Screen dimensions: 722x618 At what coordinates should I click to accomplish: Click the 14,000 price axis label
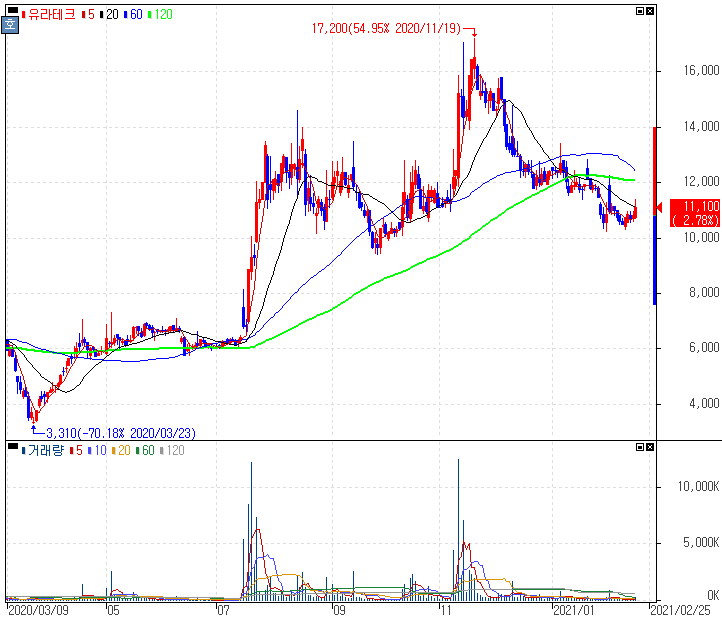(701, 126)
